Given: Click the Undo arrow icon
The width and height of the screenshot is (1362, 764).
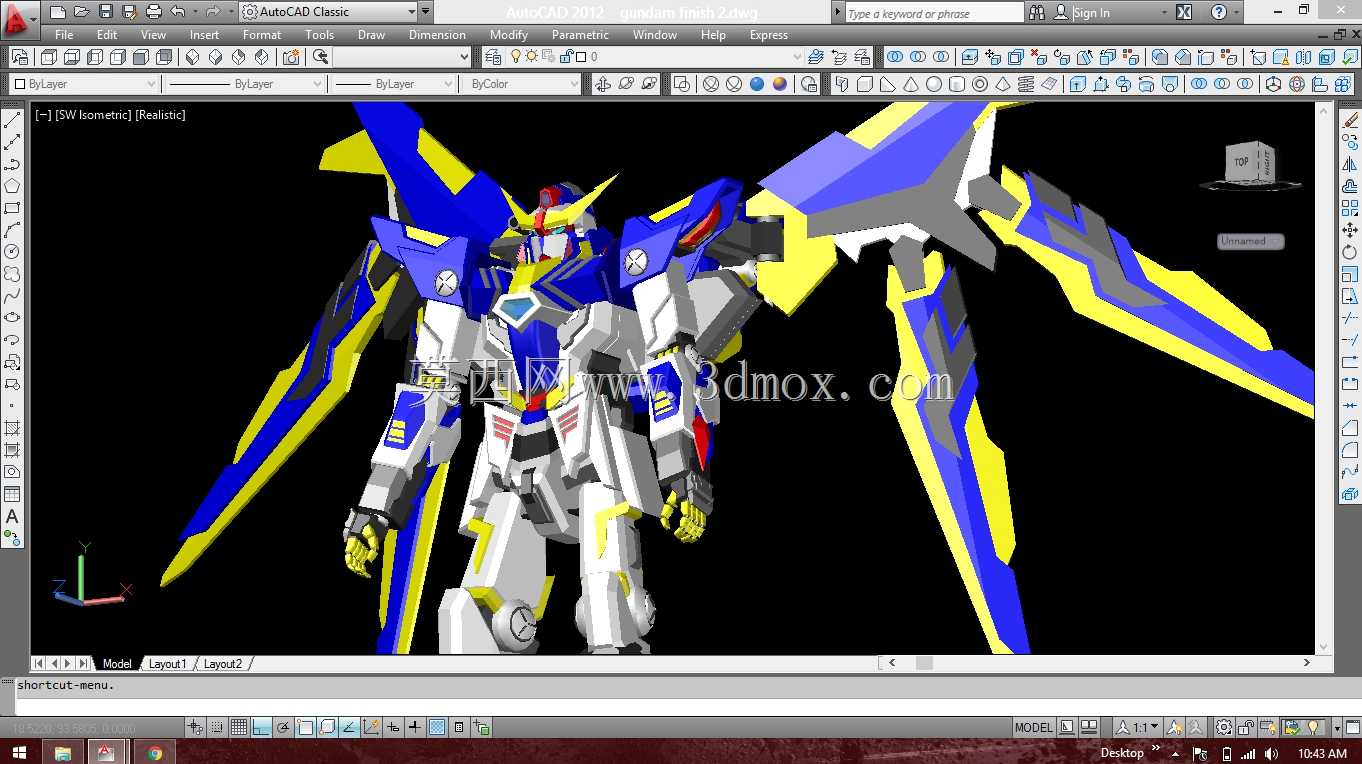Looking at the screenshot, I should (178, 12).
